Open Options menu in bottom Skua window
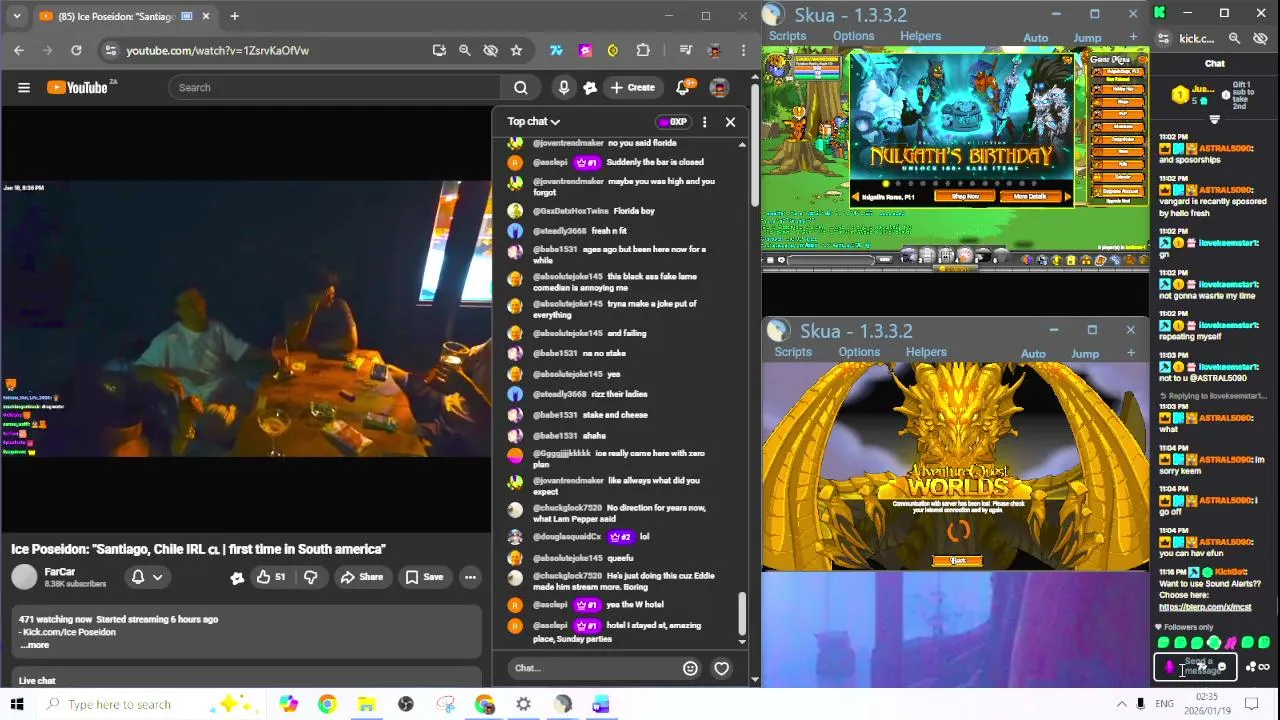The height and width of the screenshot is (720, 1280). point(859,352)
